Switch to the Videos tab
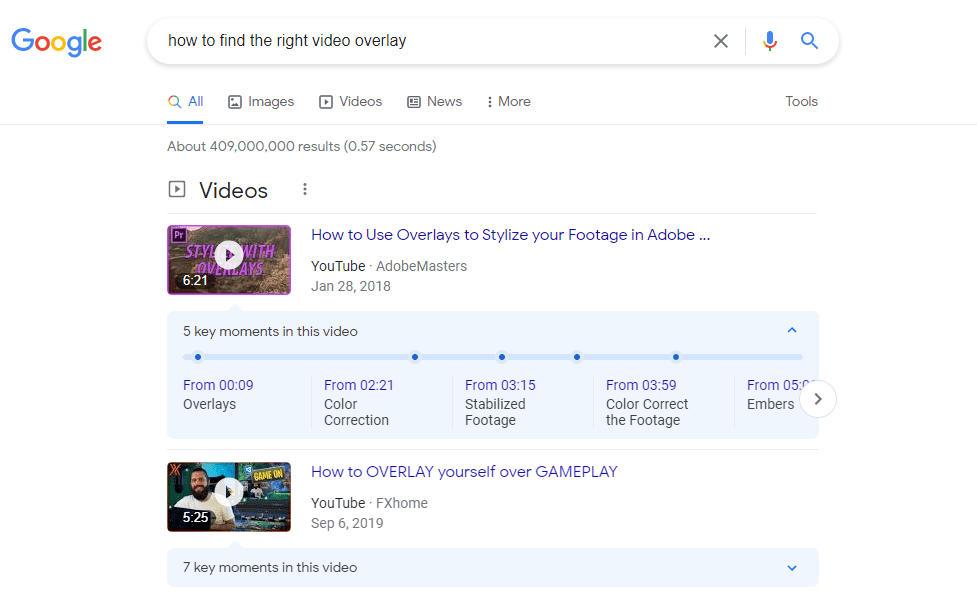The height and width of the screenshot is (591, 977). tap(351, 102)
